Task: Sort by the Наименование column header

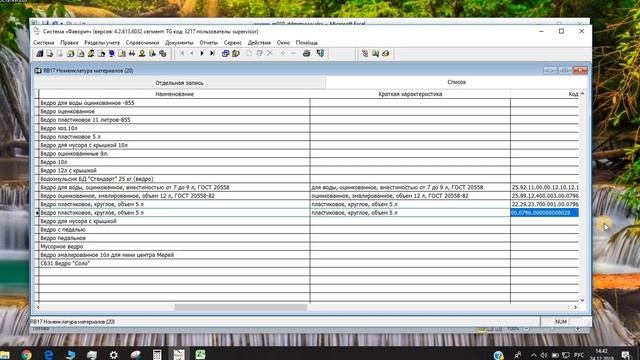Action: [174, 94]
